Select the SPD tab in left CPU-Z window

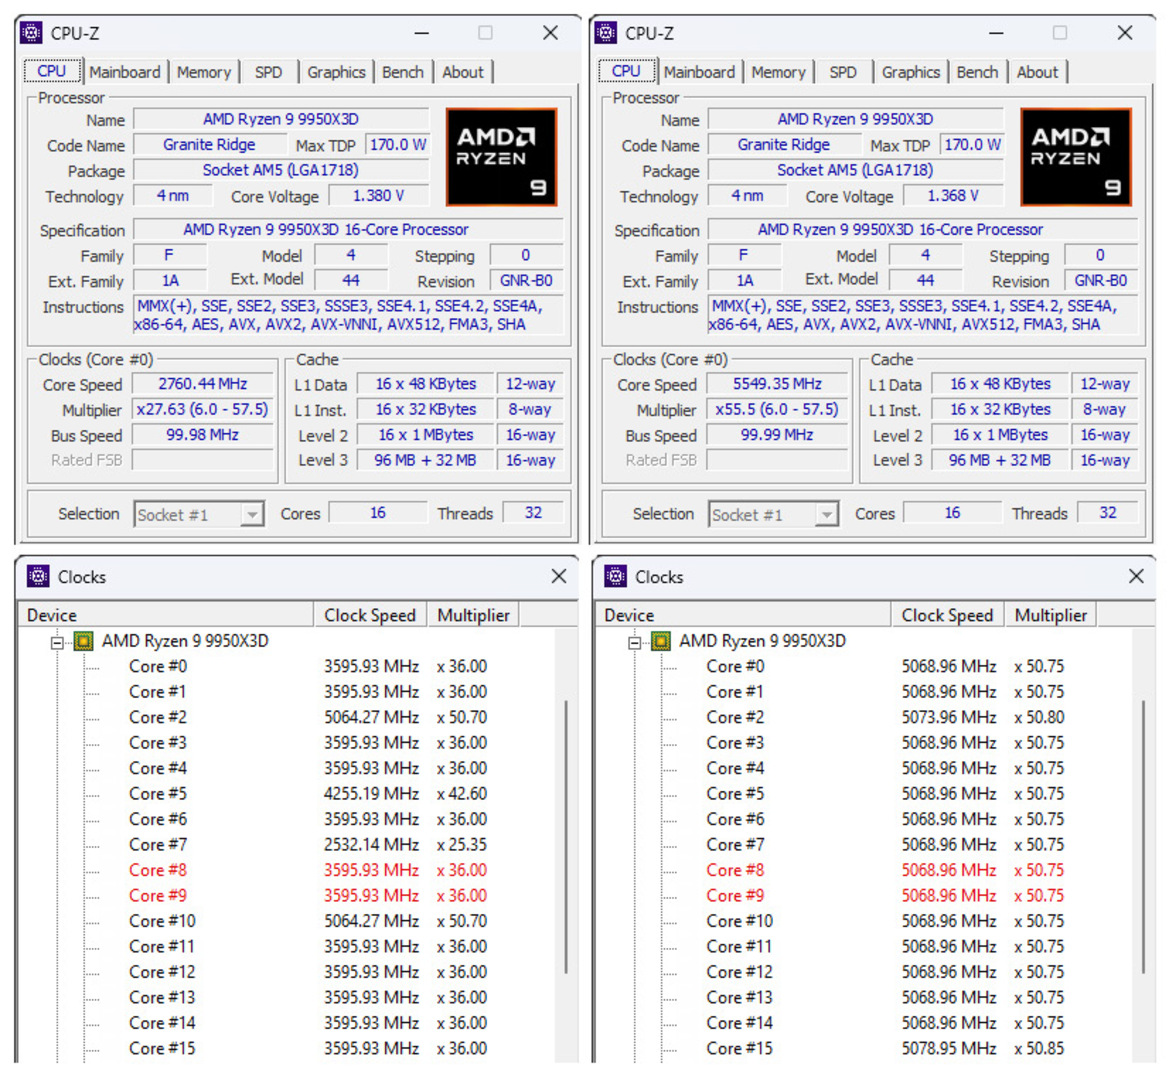[x=268, y=72]
